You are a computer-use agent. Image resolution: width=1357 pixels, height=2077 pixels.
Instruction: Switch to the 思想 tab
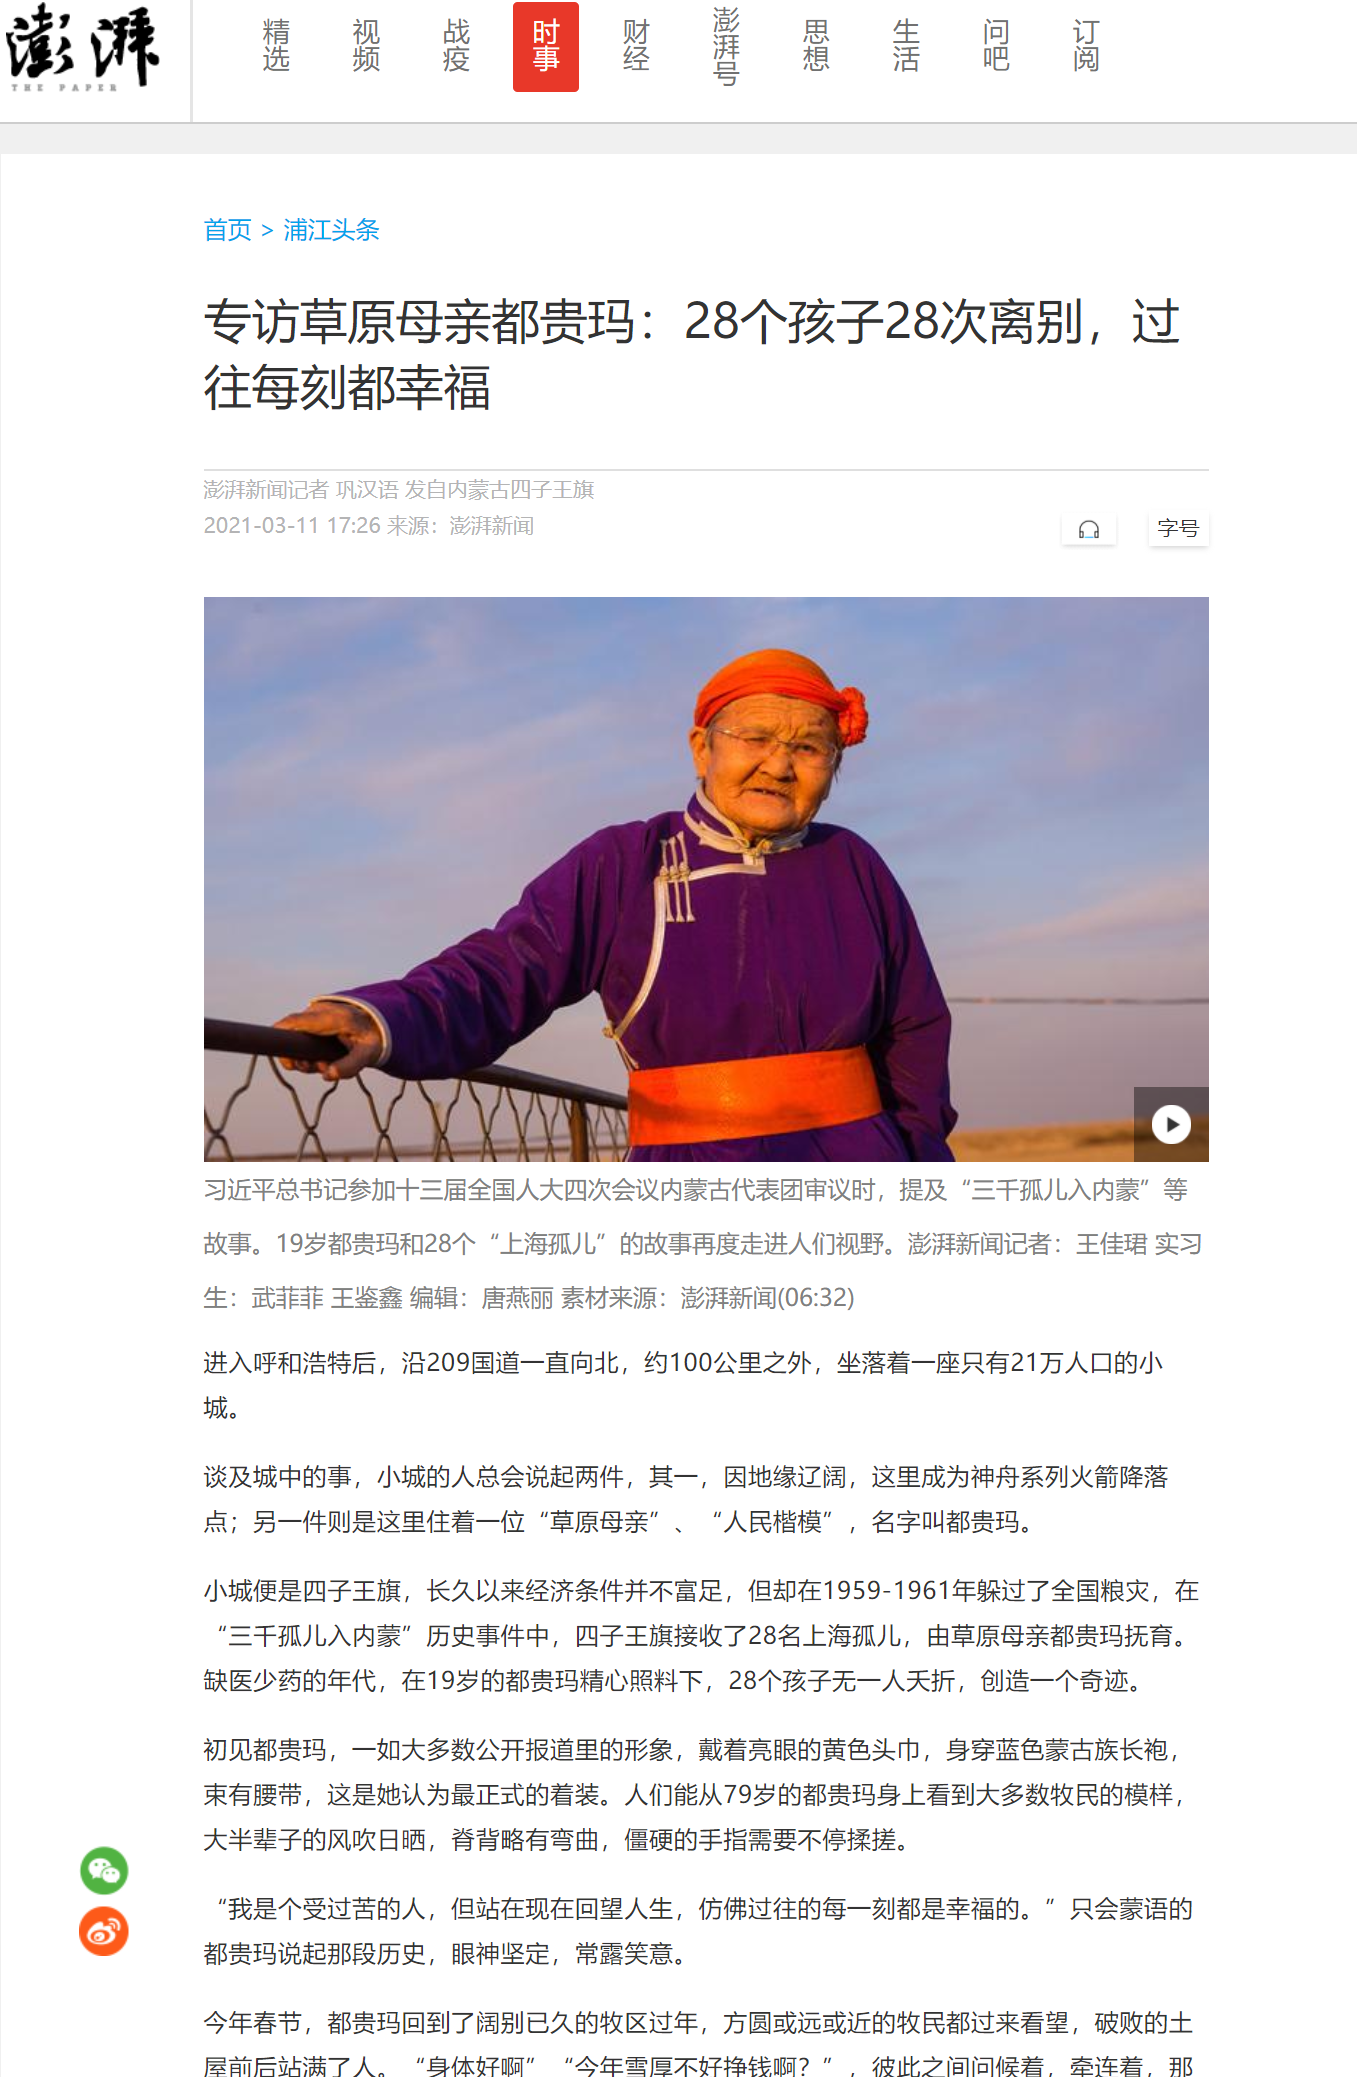pos(816,47)
